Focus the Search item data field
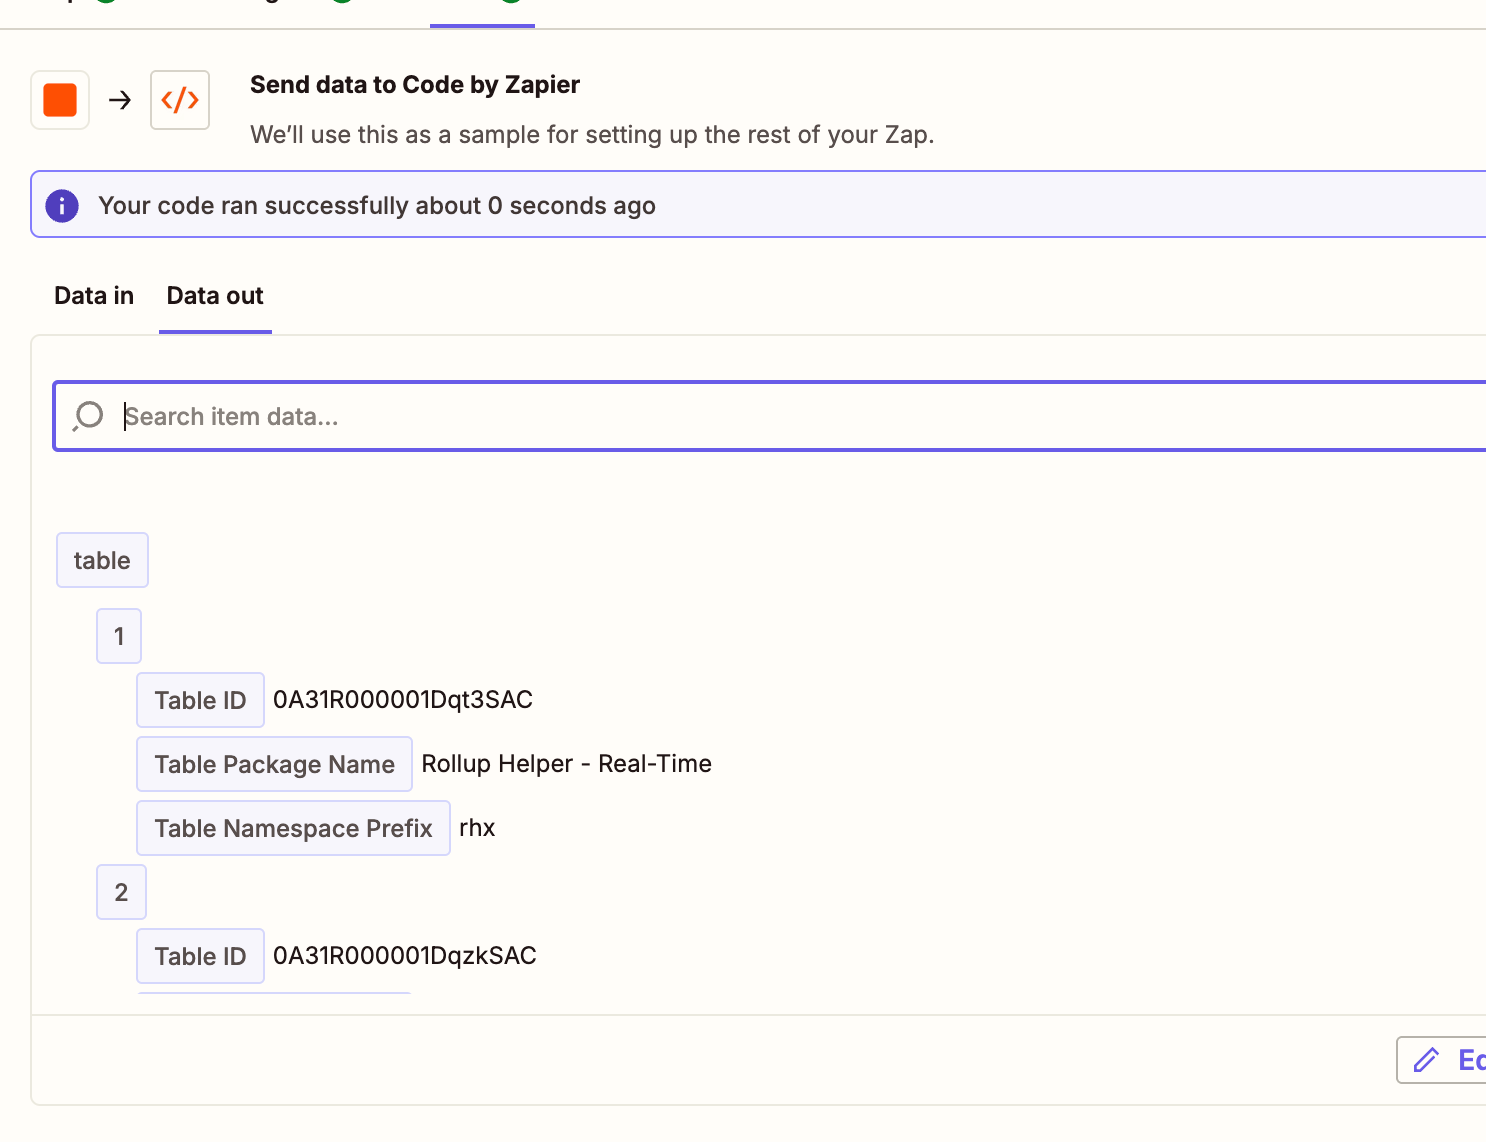 (770, 416)
